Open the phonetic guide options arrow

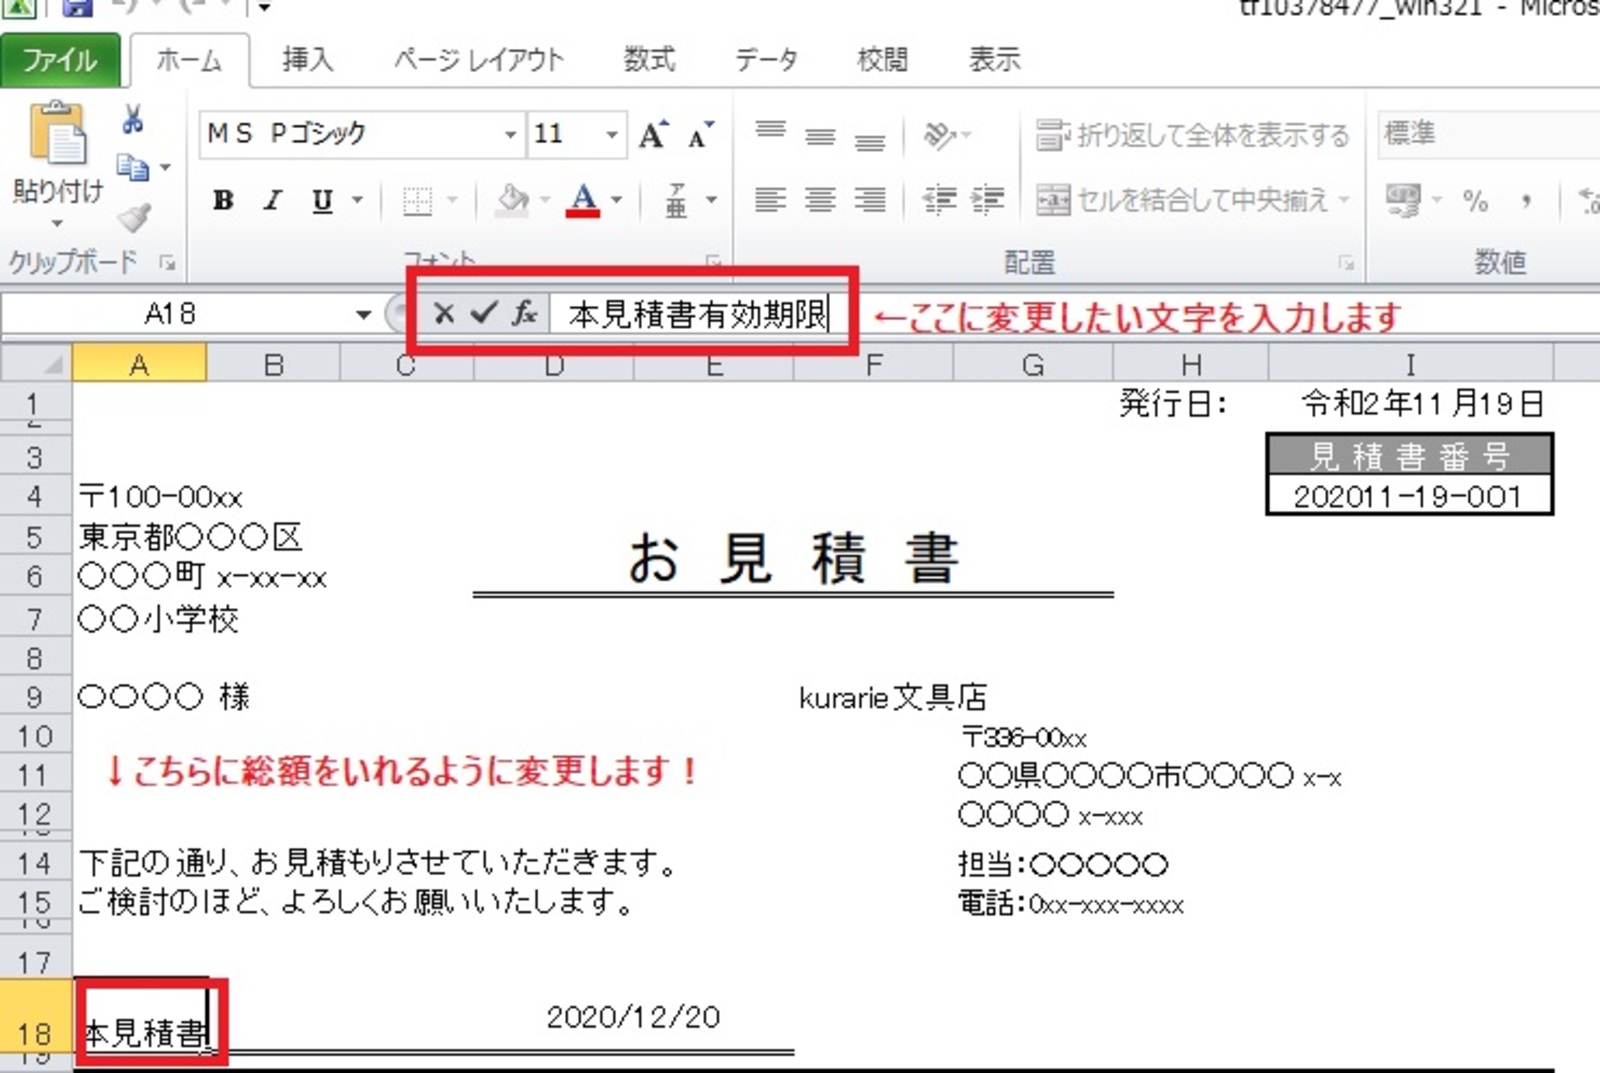(711, 200)
